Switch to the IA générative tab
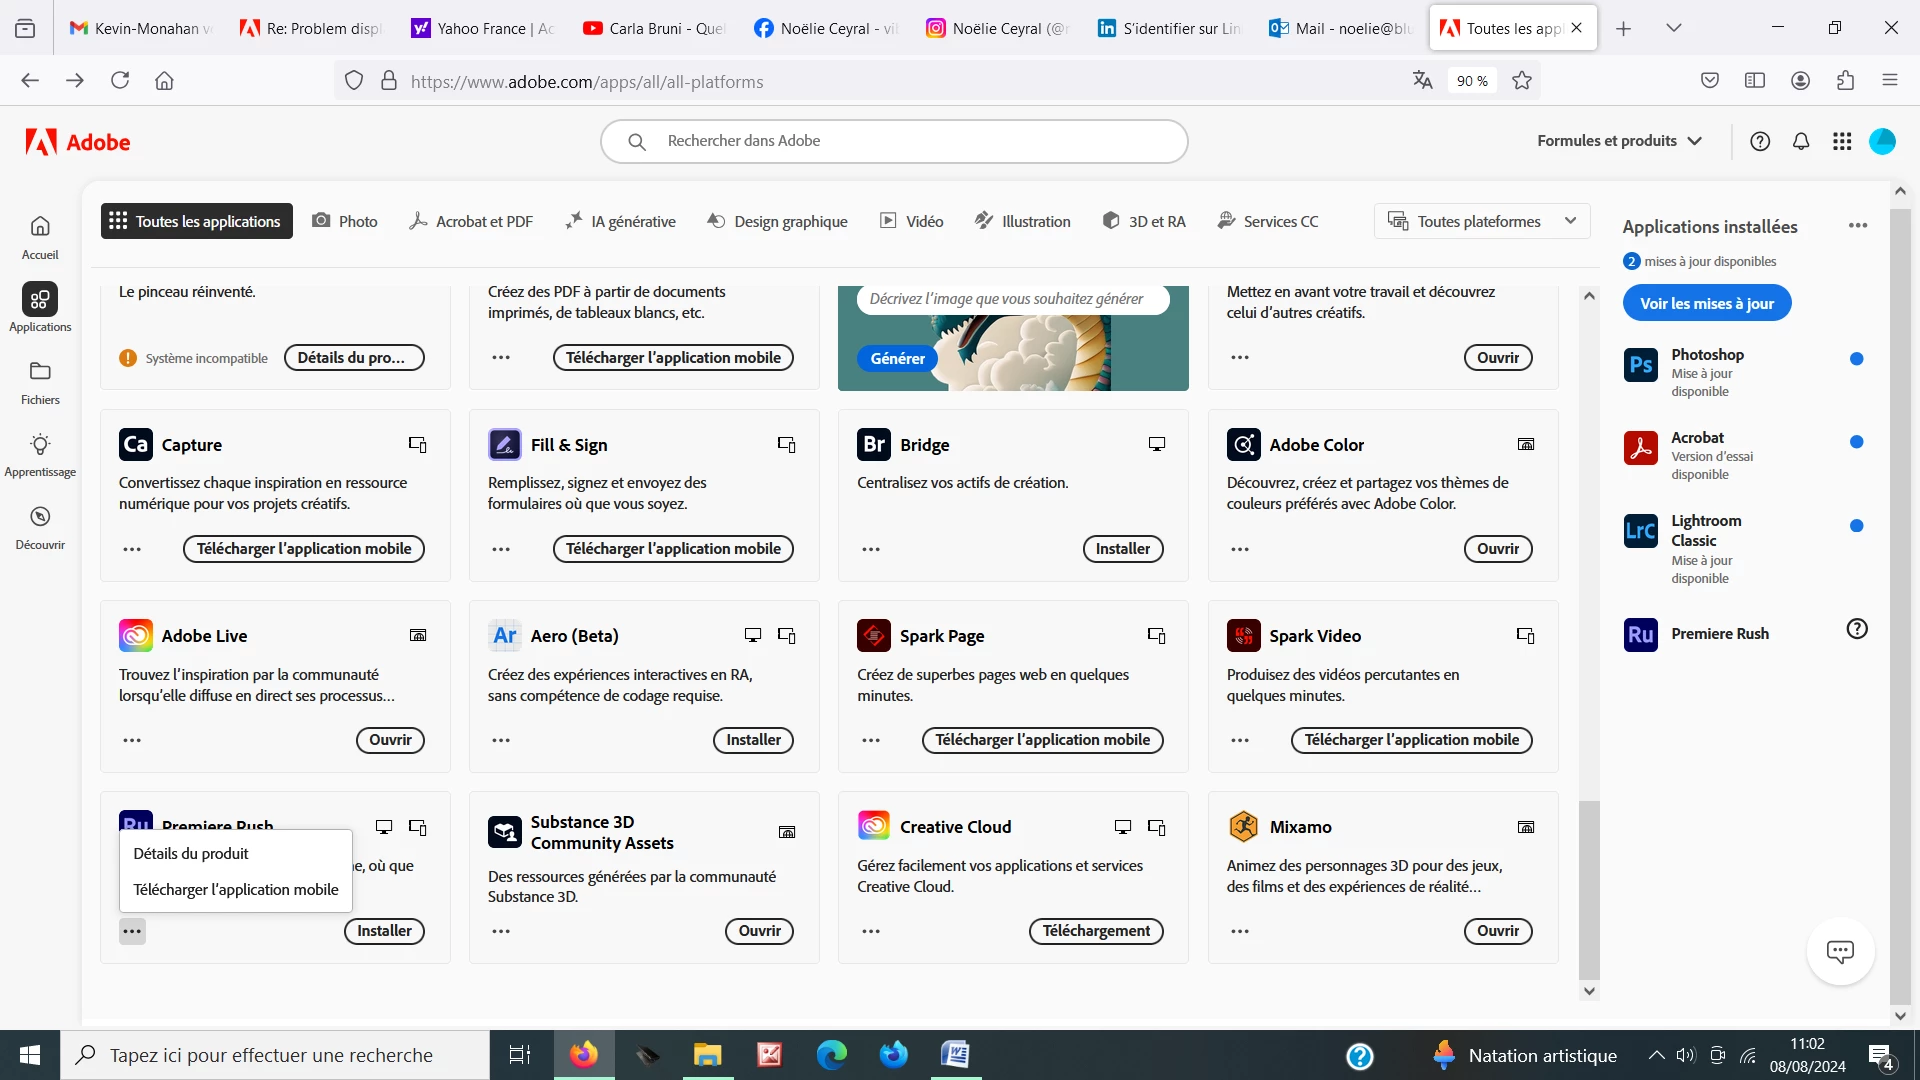Screen dimensions: 1920x1080 (620, 221)
